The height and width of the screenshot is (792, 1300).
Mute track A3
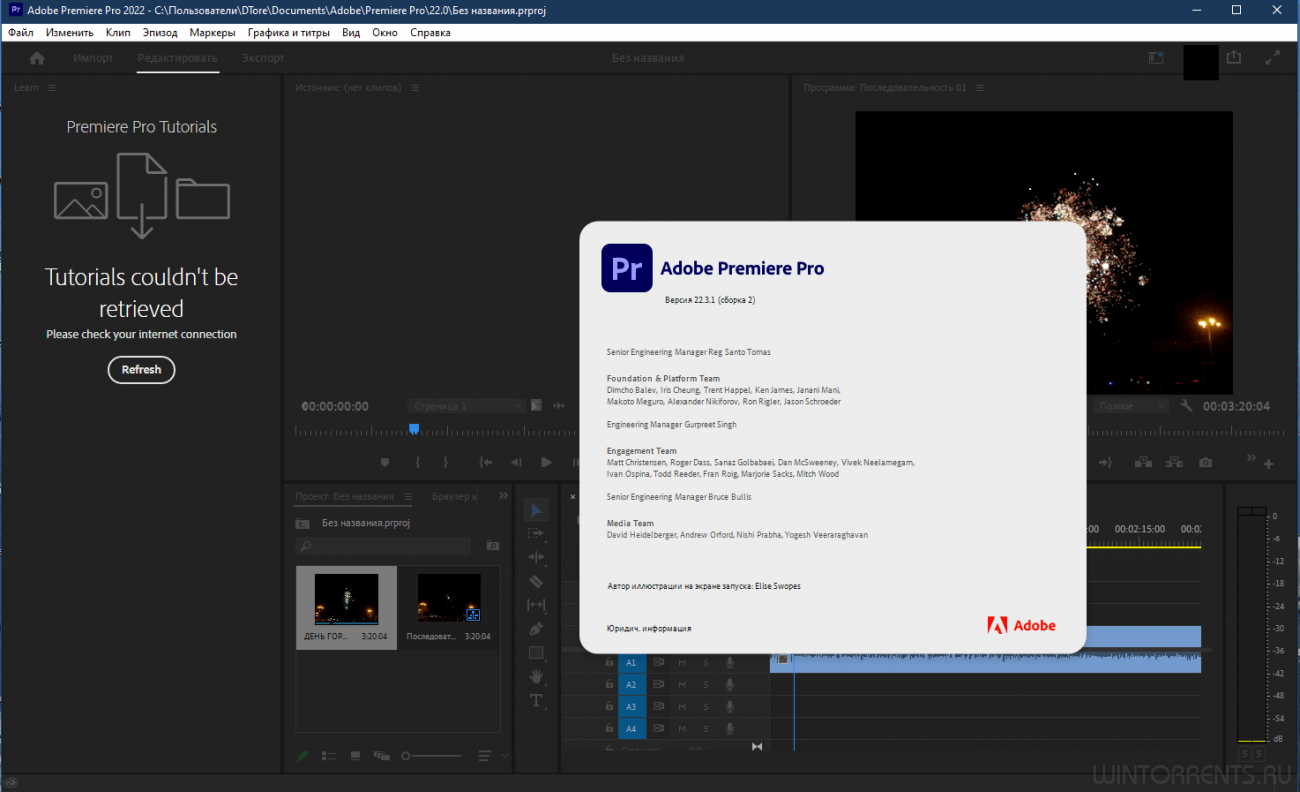pos(682,706)
